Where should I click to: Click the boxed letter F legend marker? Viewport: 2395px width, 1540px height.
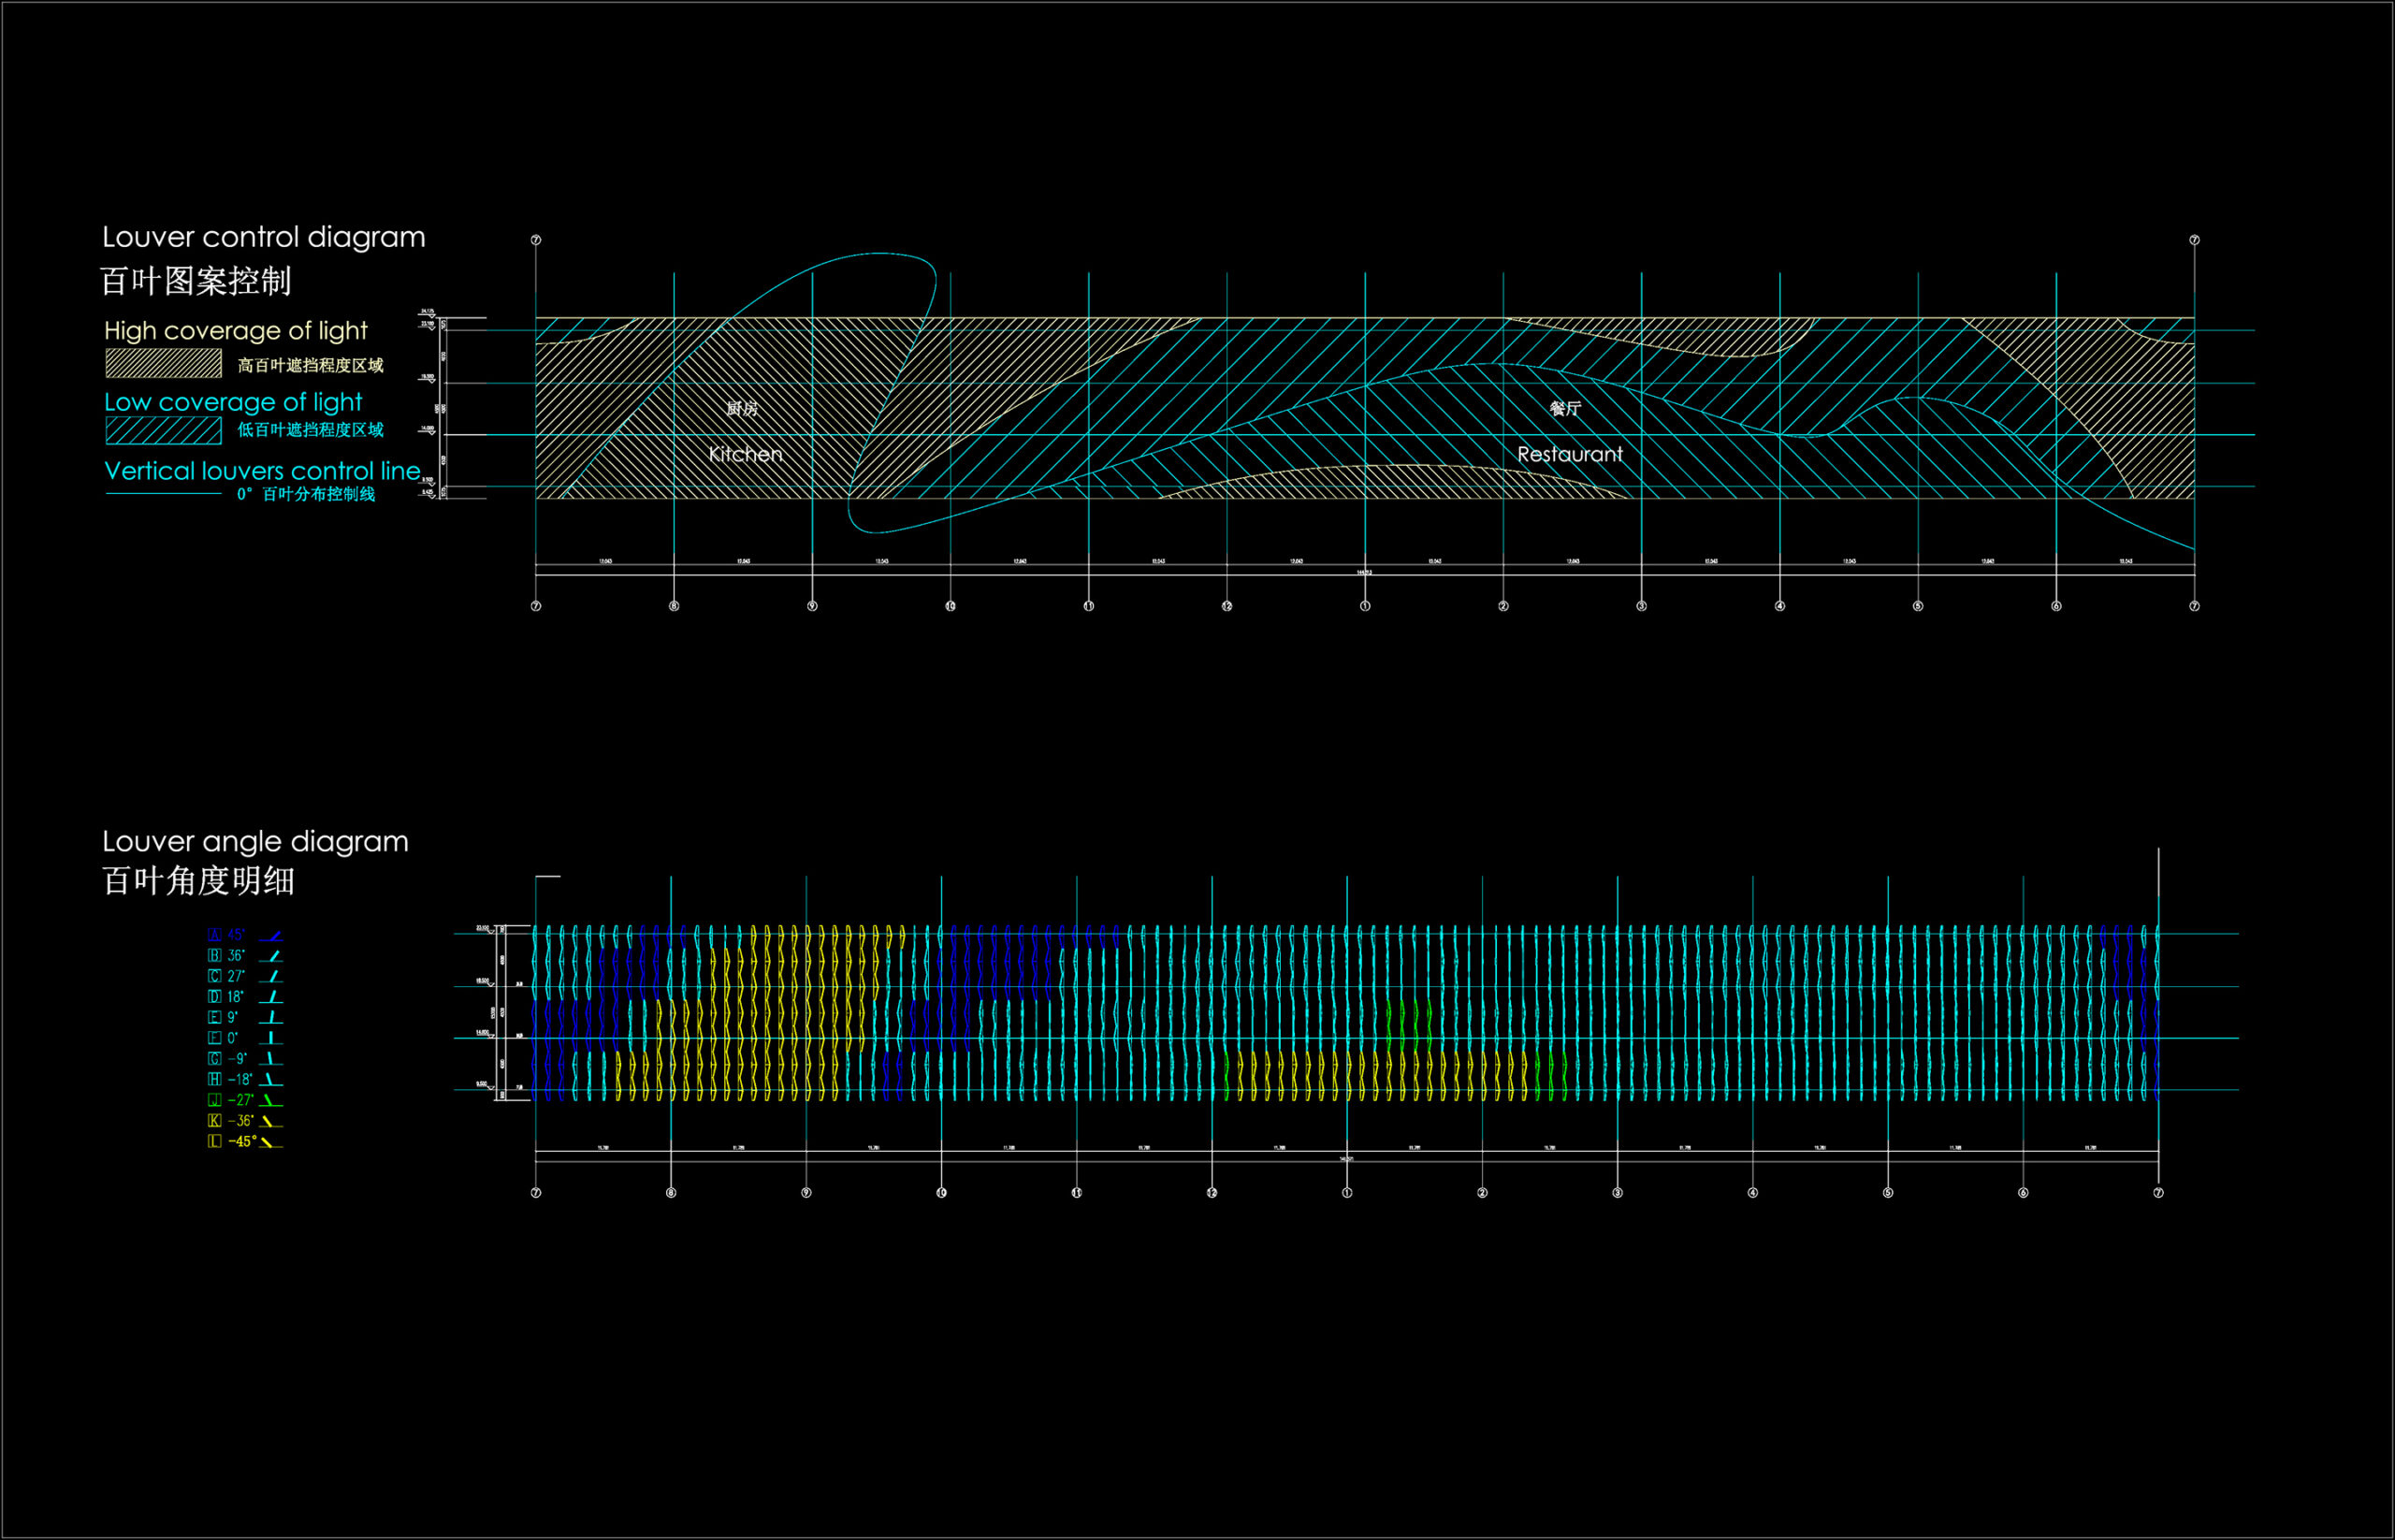214,1038
